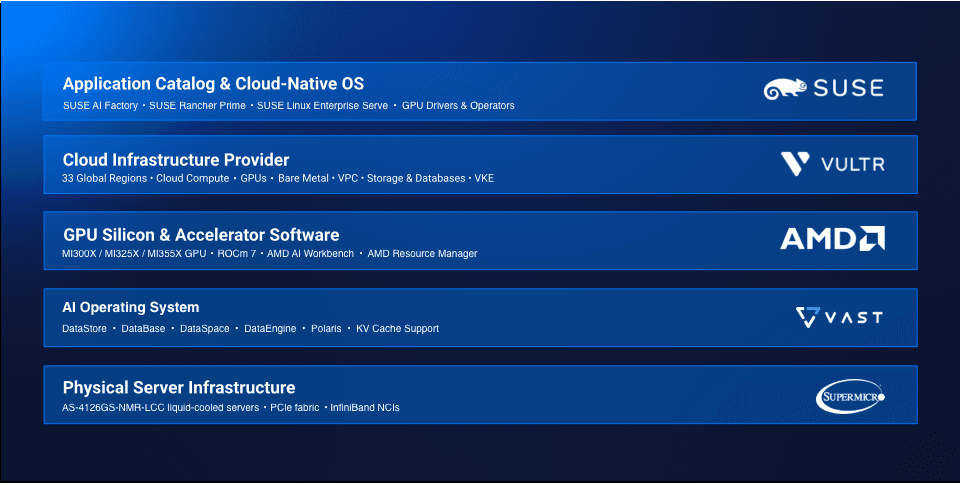Click the VPC text

(348, 178)
